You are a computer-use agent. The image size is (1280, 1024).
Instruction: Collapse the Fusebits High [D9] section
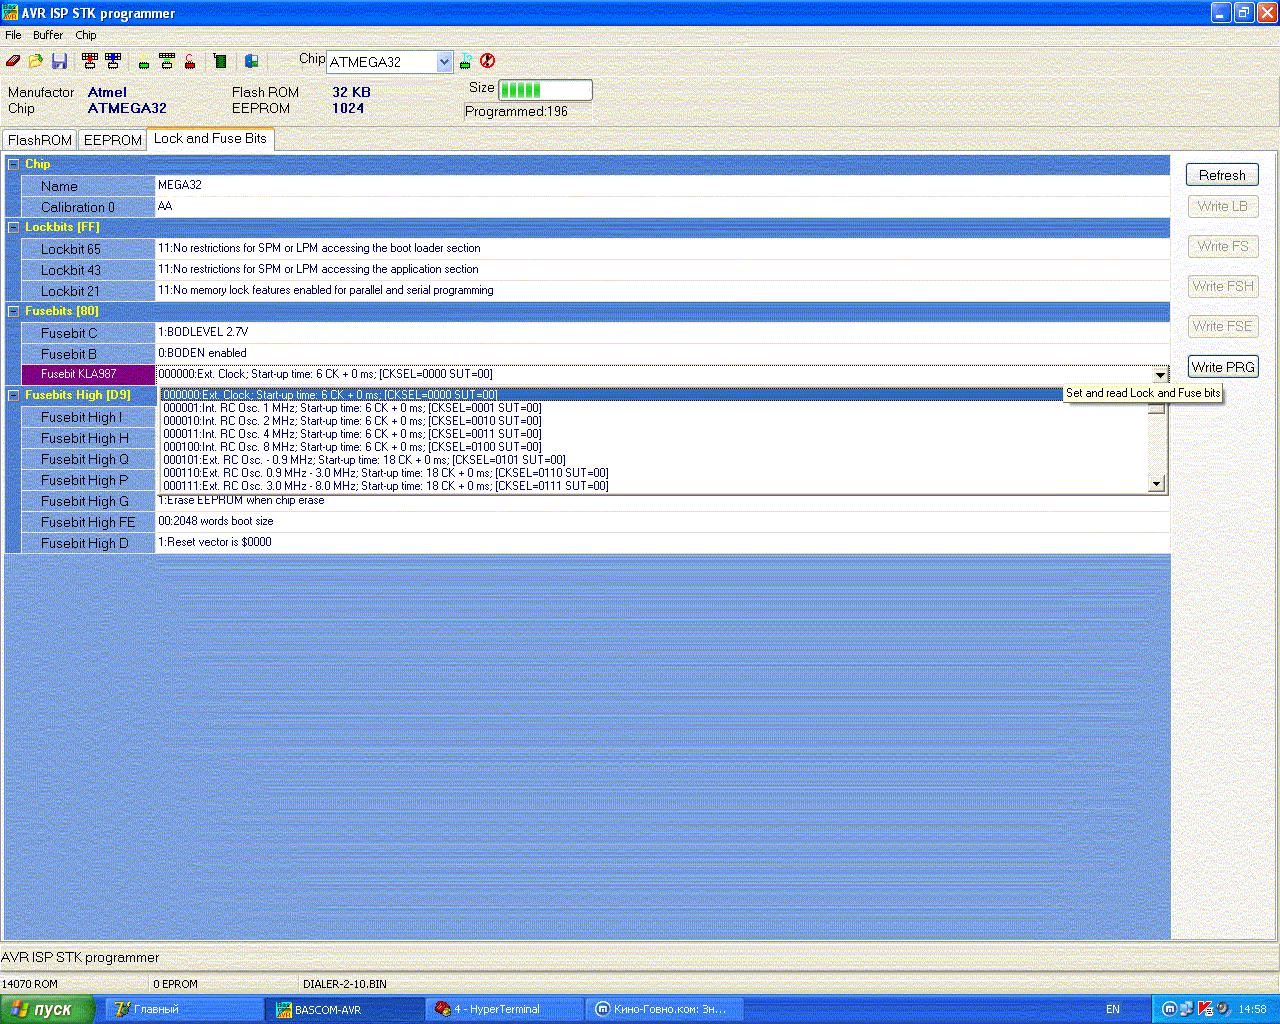(13, 395)
